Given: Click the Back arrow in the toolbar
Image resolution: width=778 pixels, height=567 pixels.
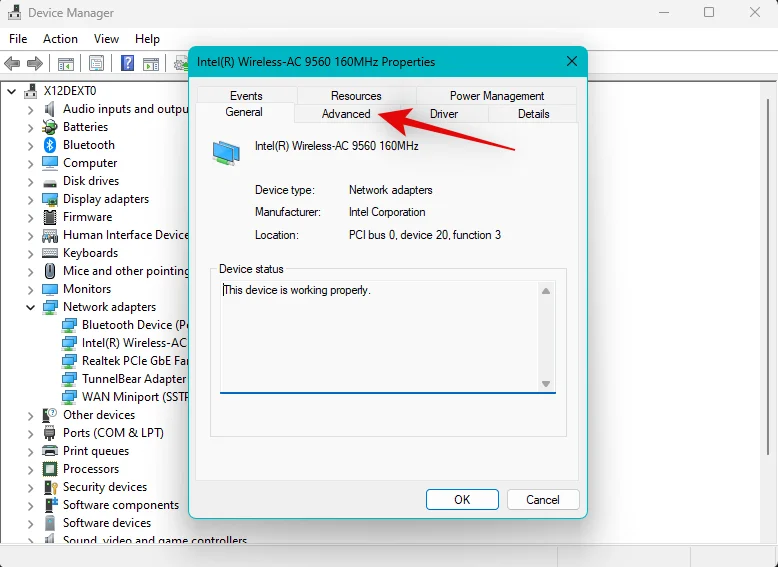Looking at the screenshot, I should (13, 64).
